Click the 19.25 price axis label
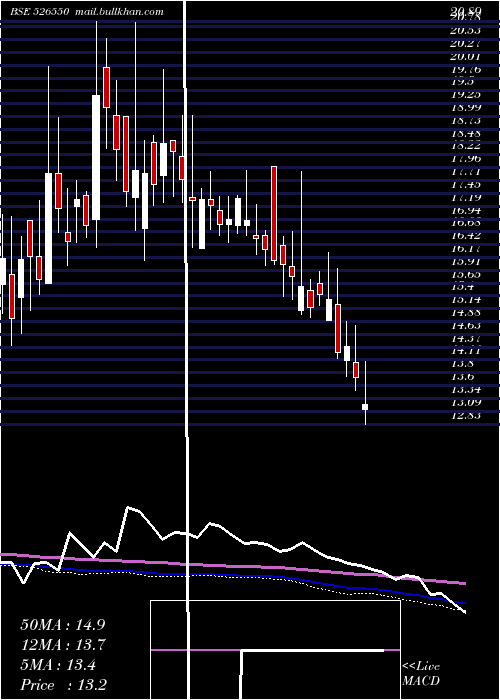Screen dimensions: 500x700 466,94
